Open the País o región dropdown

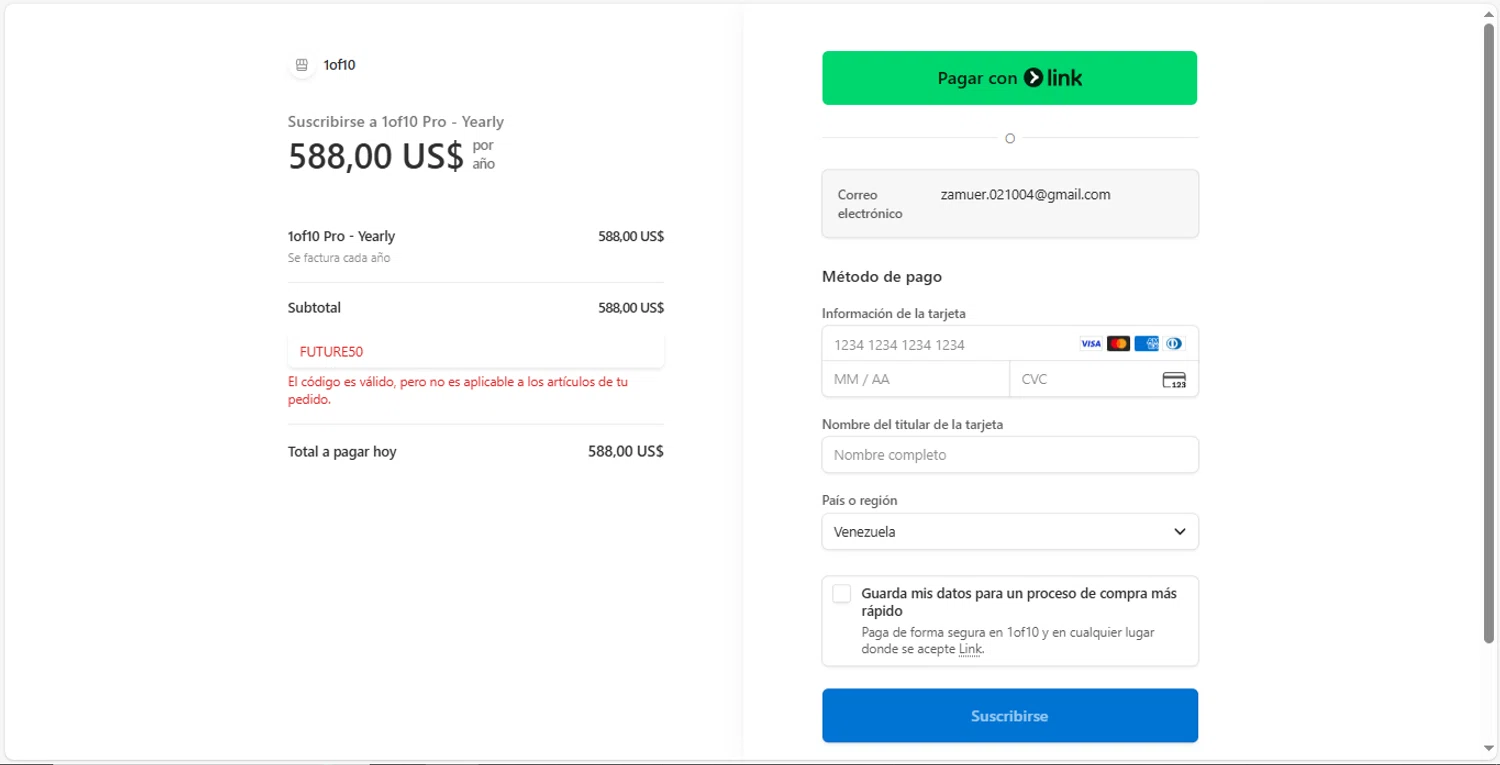pyautogui.click(x=1010, y=532)
